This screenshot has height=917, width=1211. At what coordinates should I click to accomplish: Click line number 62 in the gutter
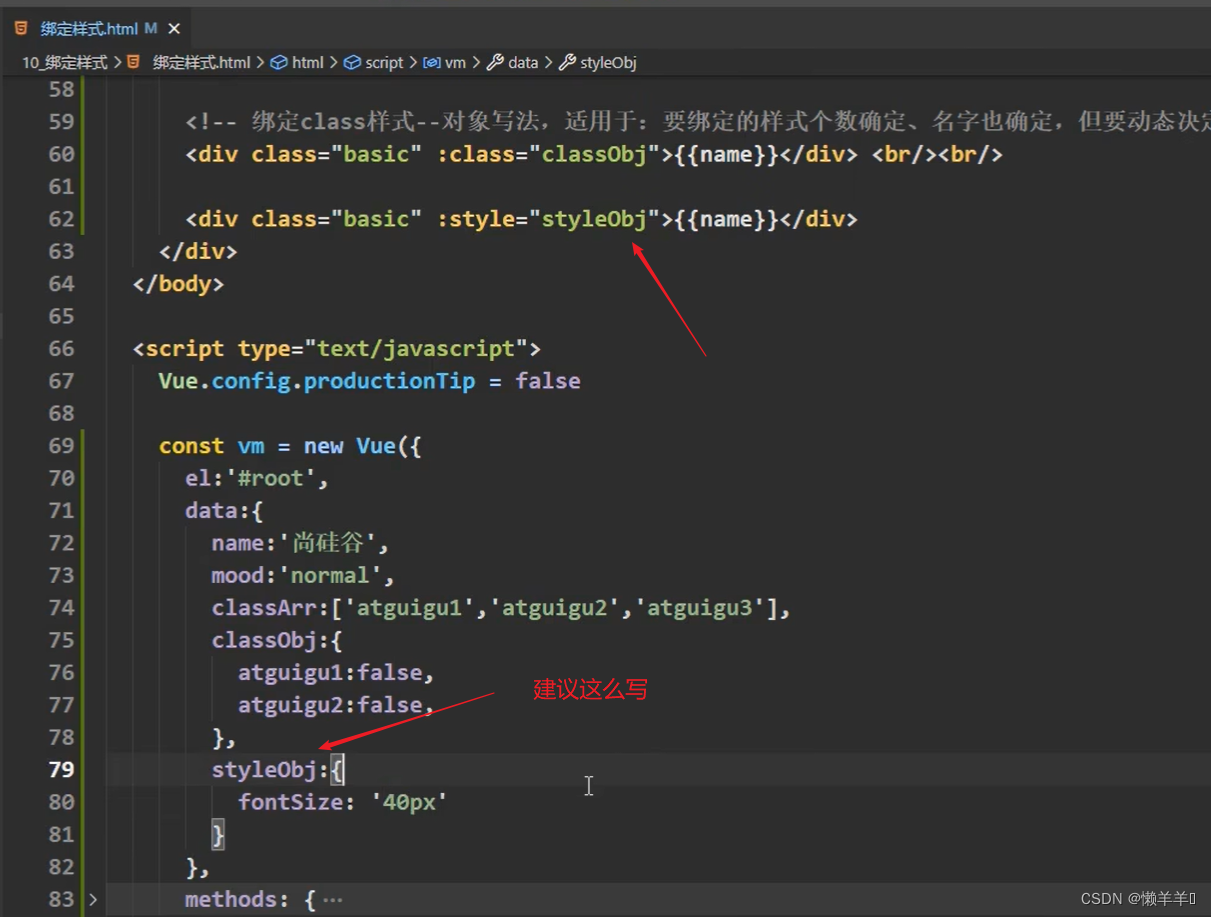coord(62,219)
